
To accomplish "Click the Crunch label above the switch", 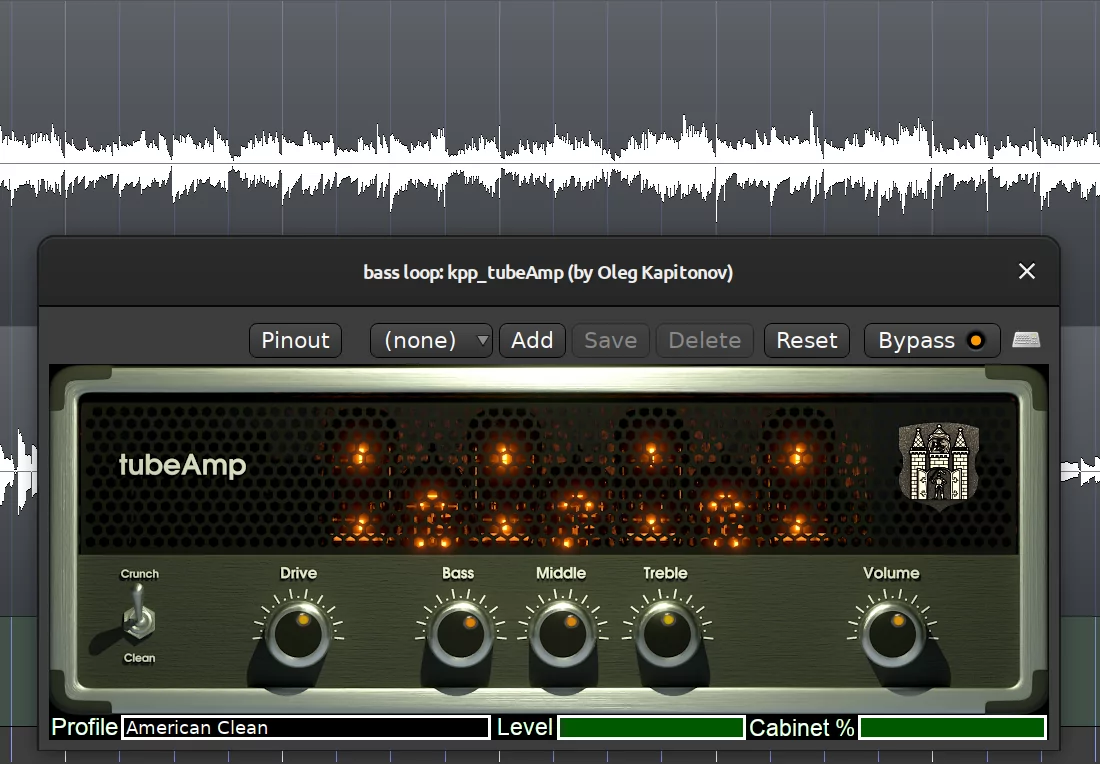I will point(140,574).
